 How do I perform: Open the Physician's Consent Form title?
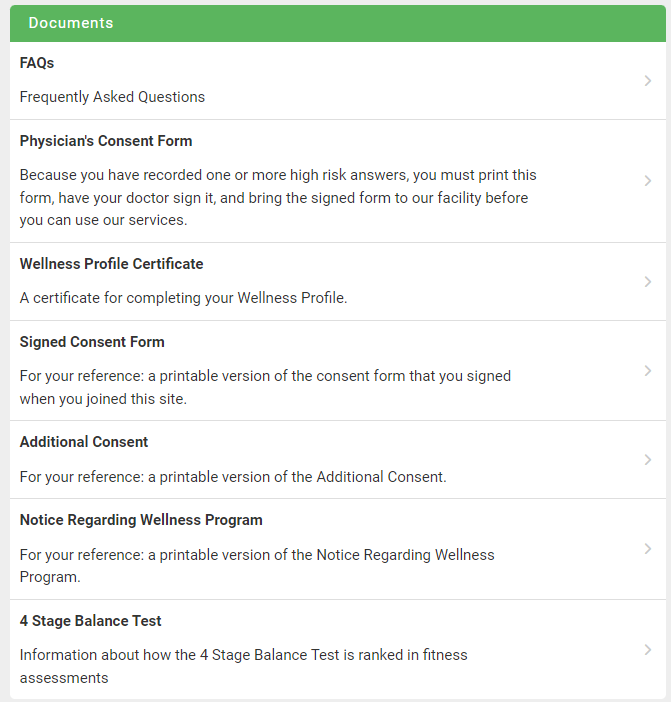[x=106, y=141]
